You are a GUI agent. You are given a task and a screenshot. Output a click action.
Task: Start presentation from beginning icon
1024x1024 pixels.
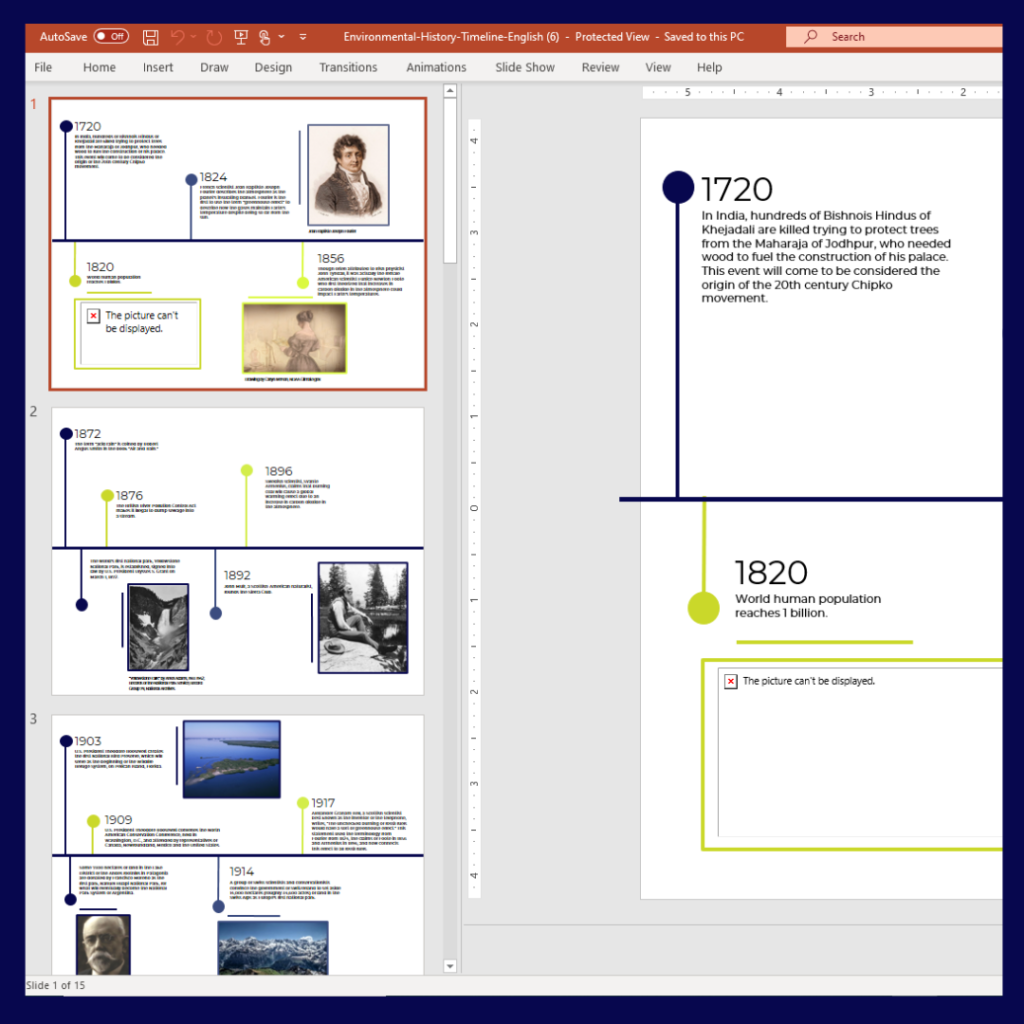241,37
